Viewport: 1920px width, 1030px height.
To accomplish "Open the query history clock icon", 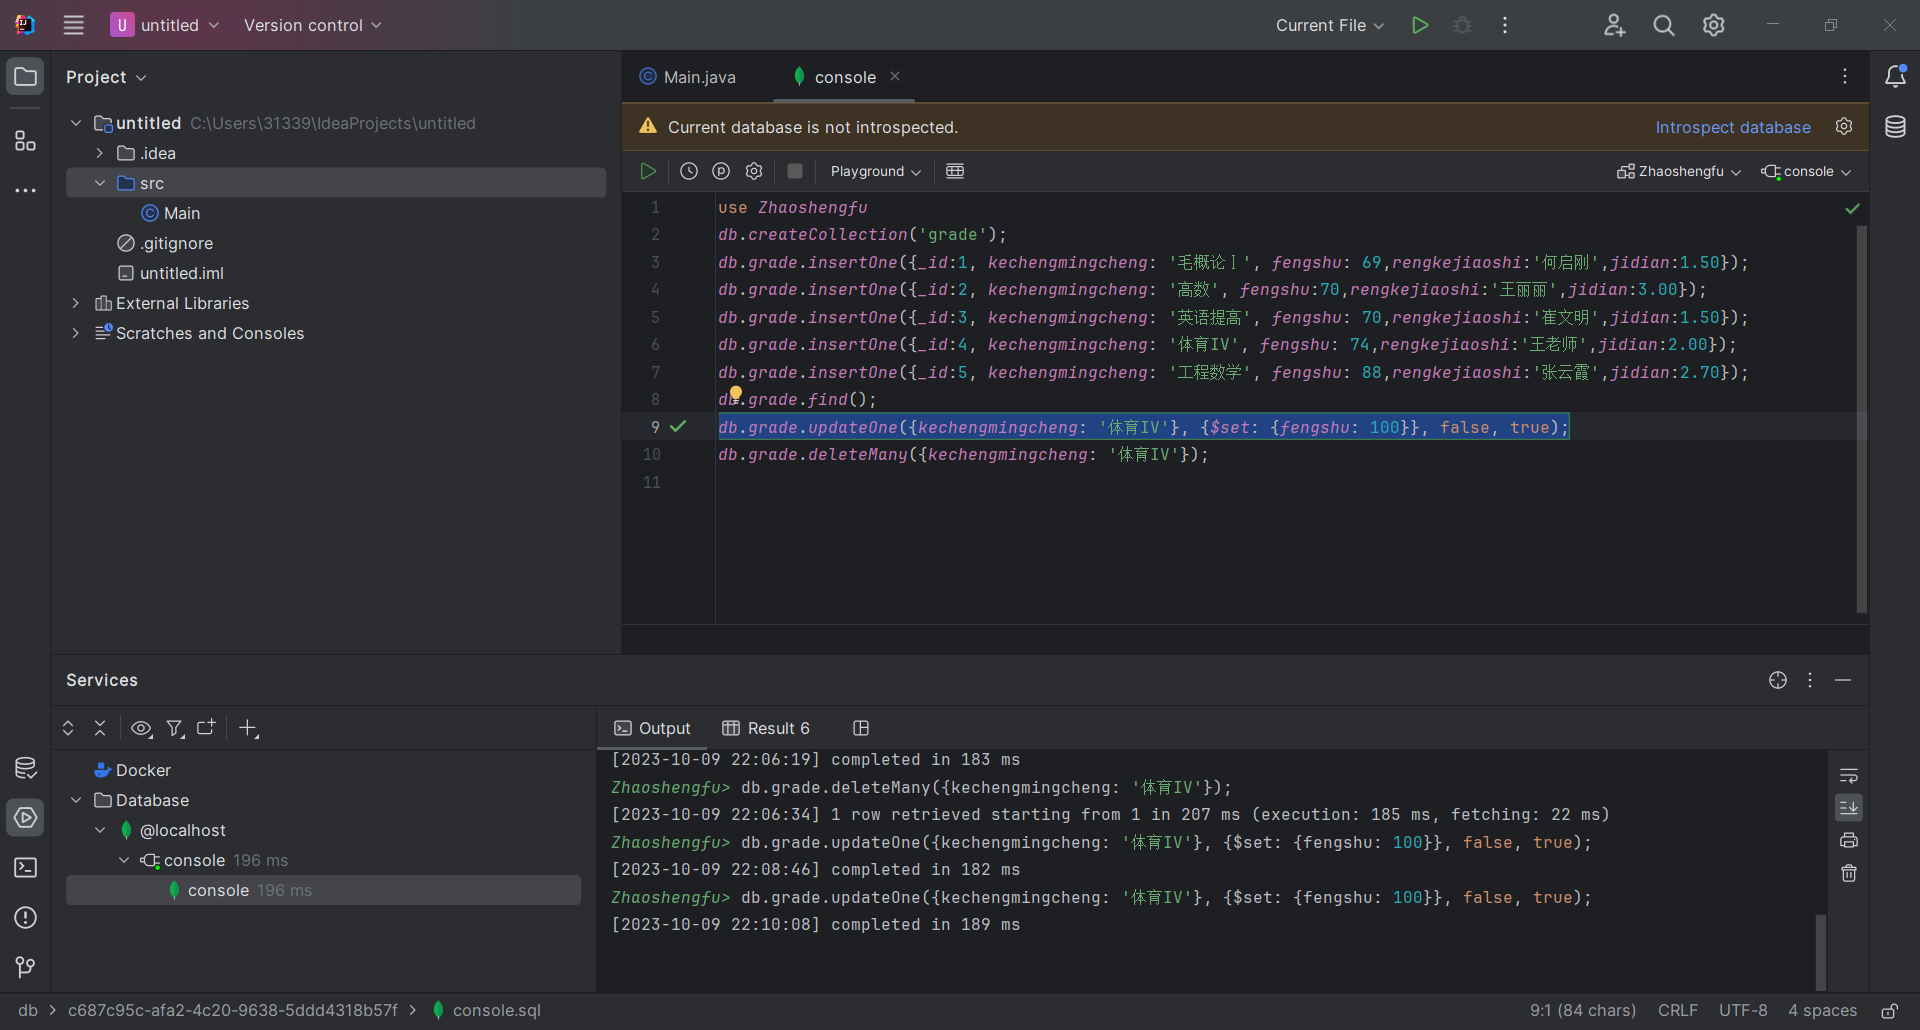I will (x=689, y=171).
